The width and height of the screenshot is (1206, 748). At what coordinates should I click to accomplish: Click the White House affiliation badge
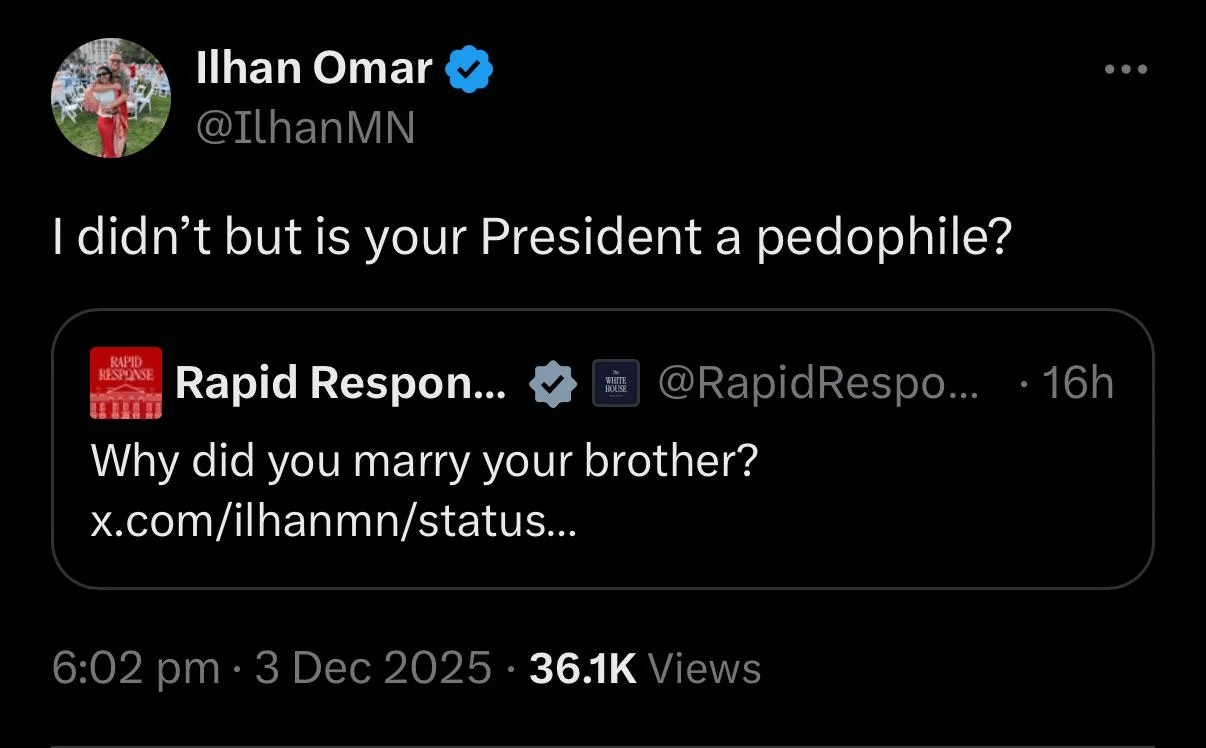615,384
